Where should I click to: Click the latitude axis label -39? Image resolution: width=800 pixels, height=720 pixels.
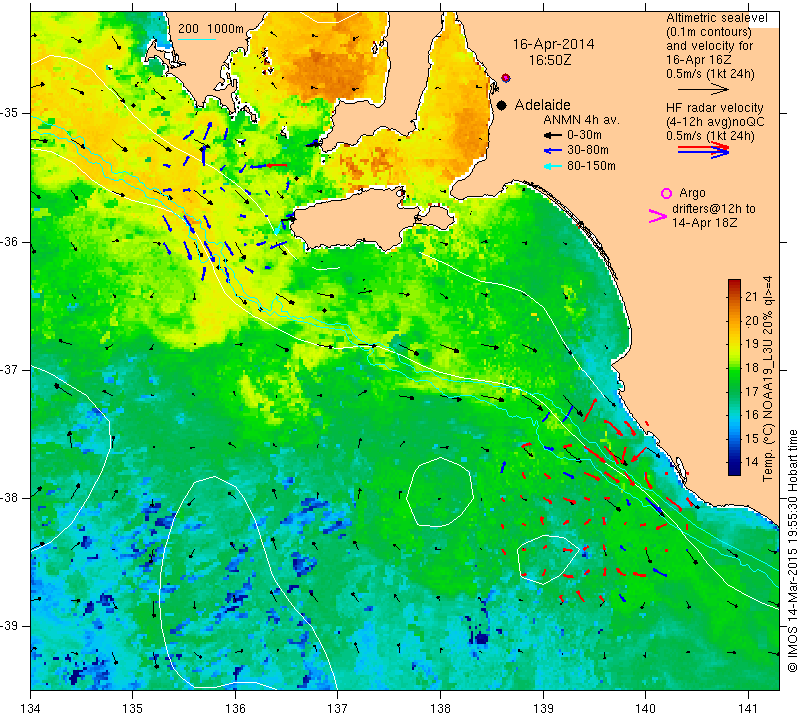pyautogui.click(x=10, y=626)
